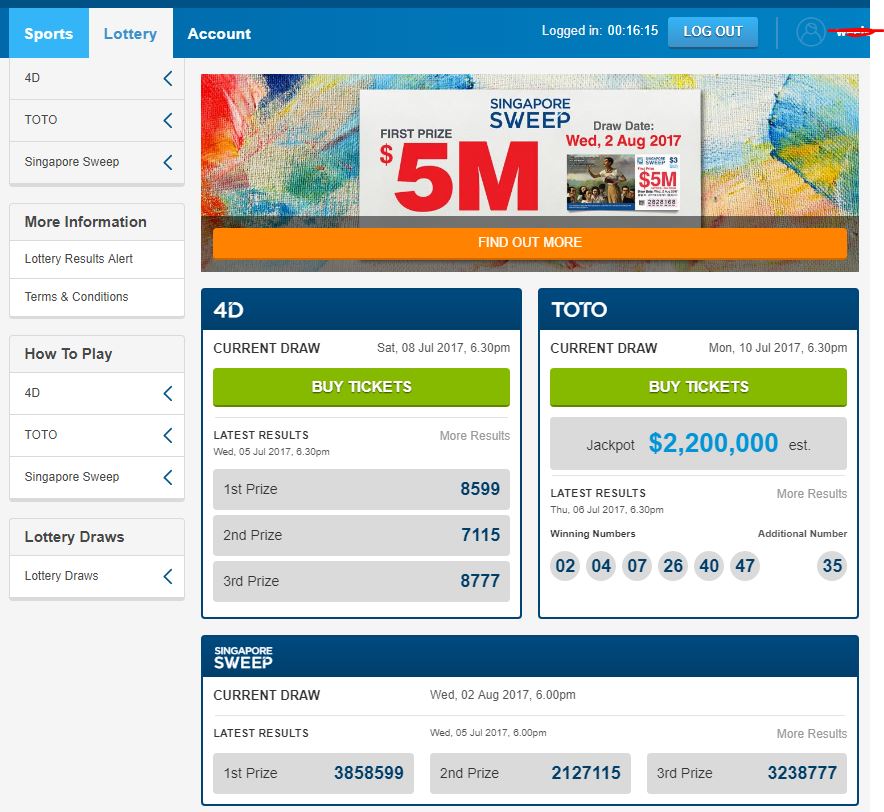
Task: Switch to the Sports tab
Action: 48,33
